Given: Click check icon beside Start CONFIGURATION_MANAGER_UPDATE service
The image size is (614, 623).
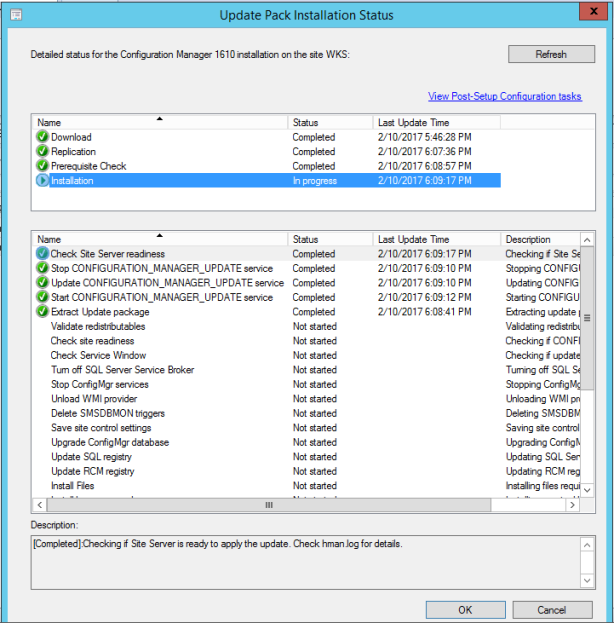Looking at the screenshot, I should [x=42, y=297].
